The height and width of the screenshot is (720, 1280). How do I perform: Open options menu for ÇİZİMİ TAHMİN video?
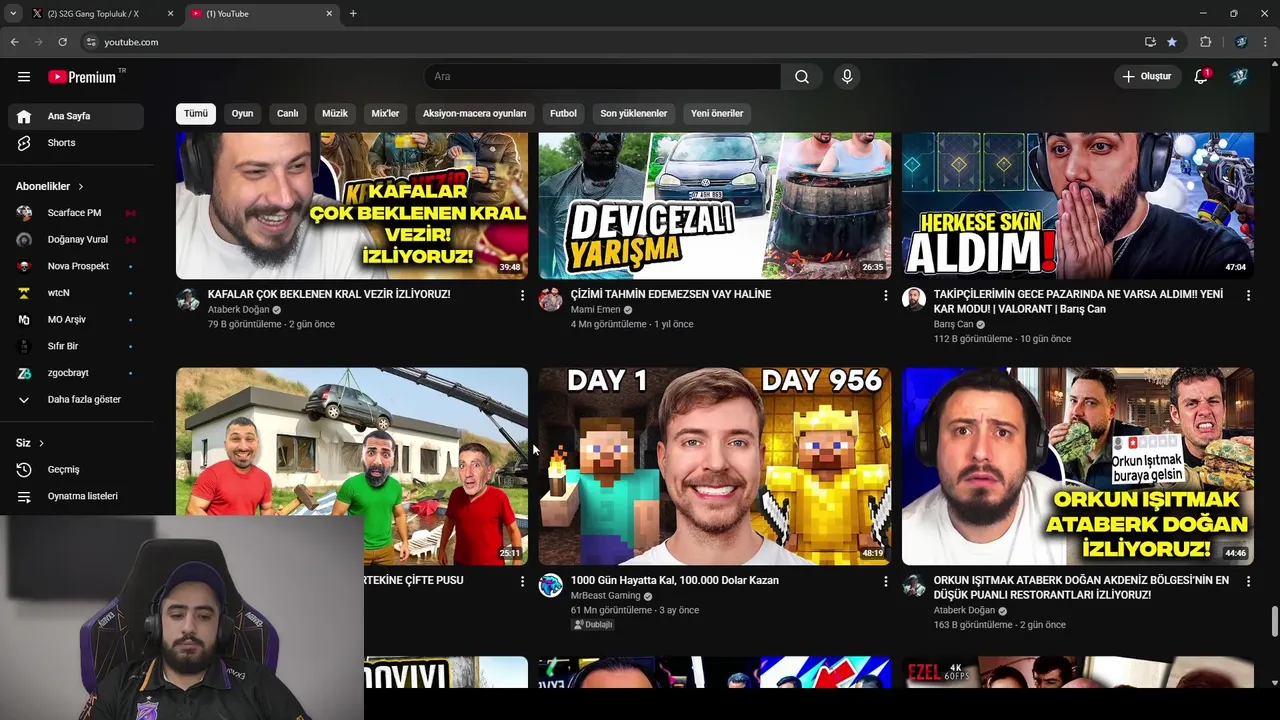pos(885,296)
